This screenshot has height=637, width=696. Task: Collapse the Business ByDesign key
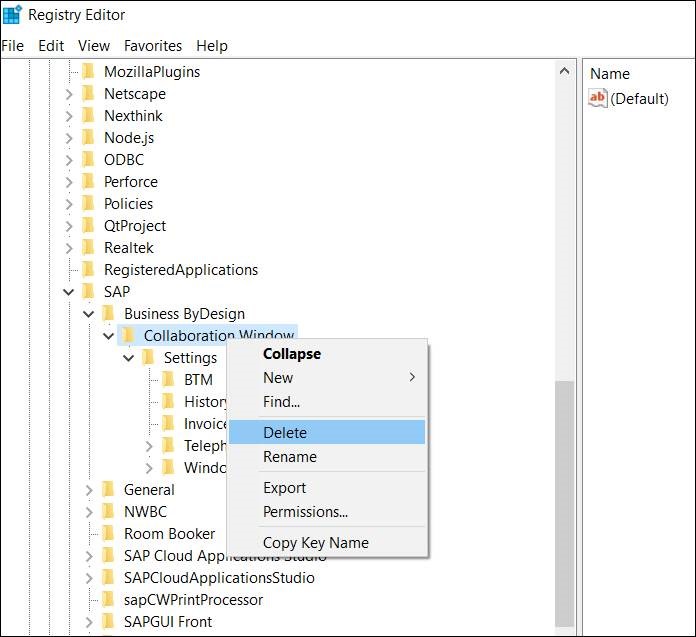[89, 314]
